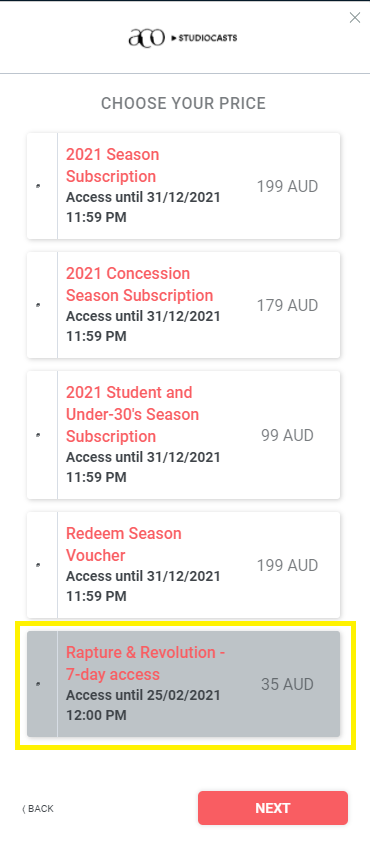Choose Rapture & Revolution 7-day access title
The image size is (370, 847).
145,663
